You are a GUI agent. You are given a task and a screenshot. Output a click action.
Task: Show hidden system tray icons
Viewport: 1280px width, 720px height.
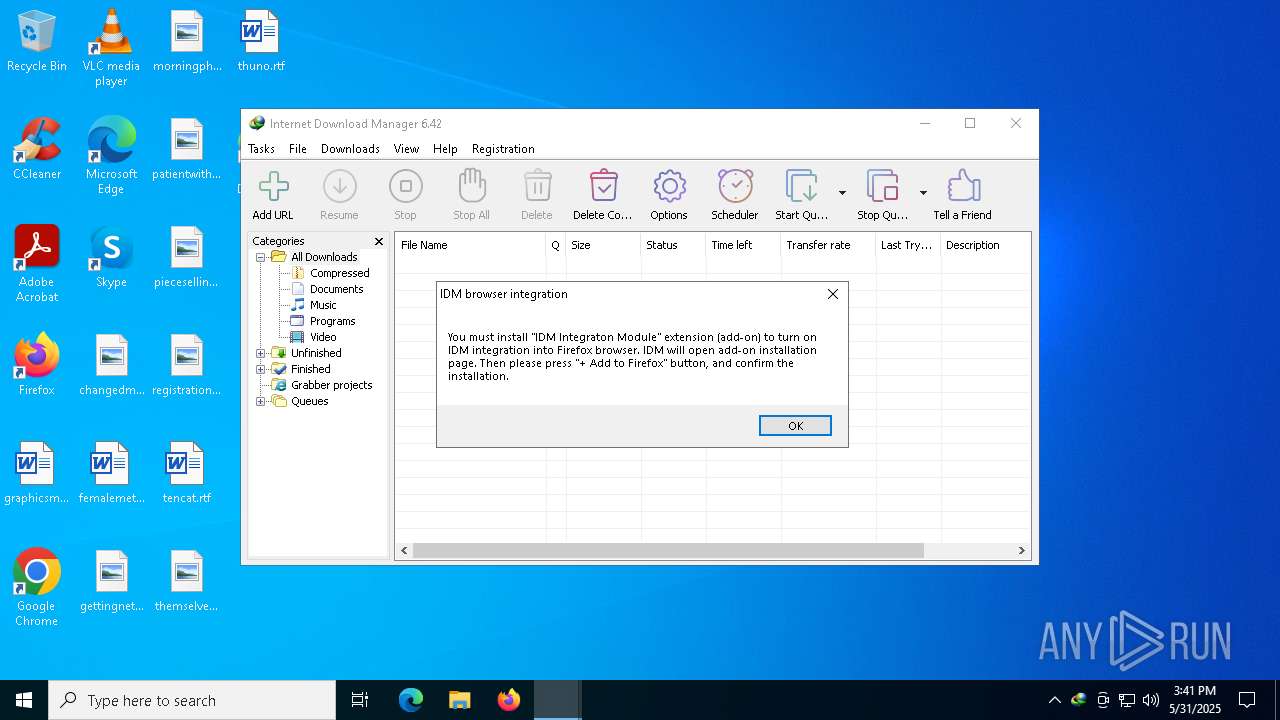[x=1054, y=700]
